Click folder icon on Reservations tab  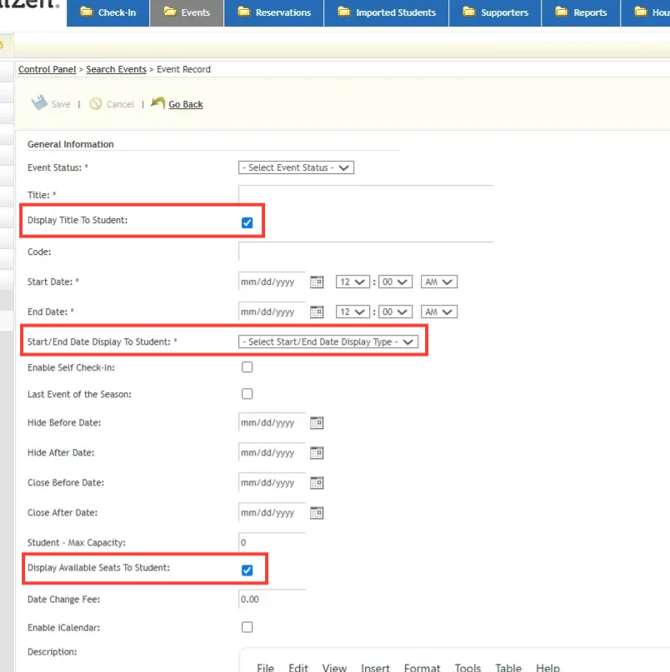(244, 12)
